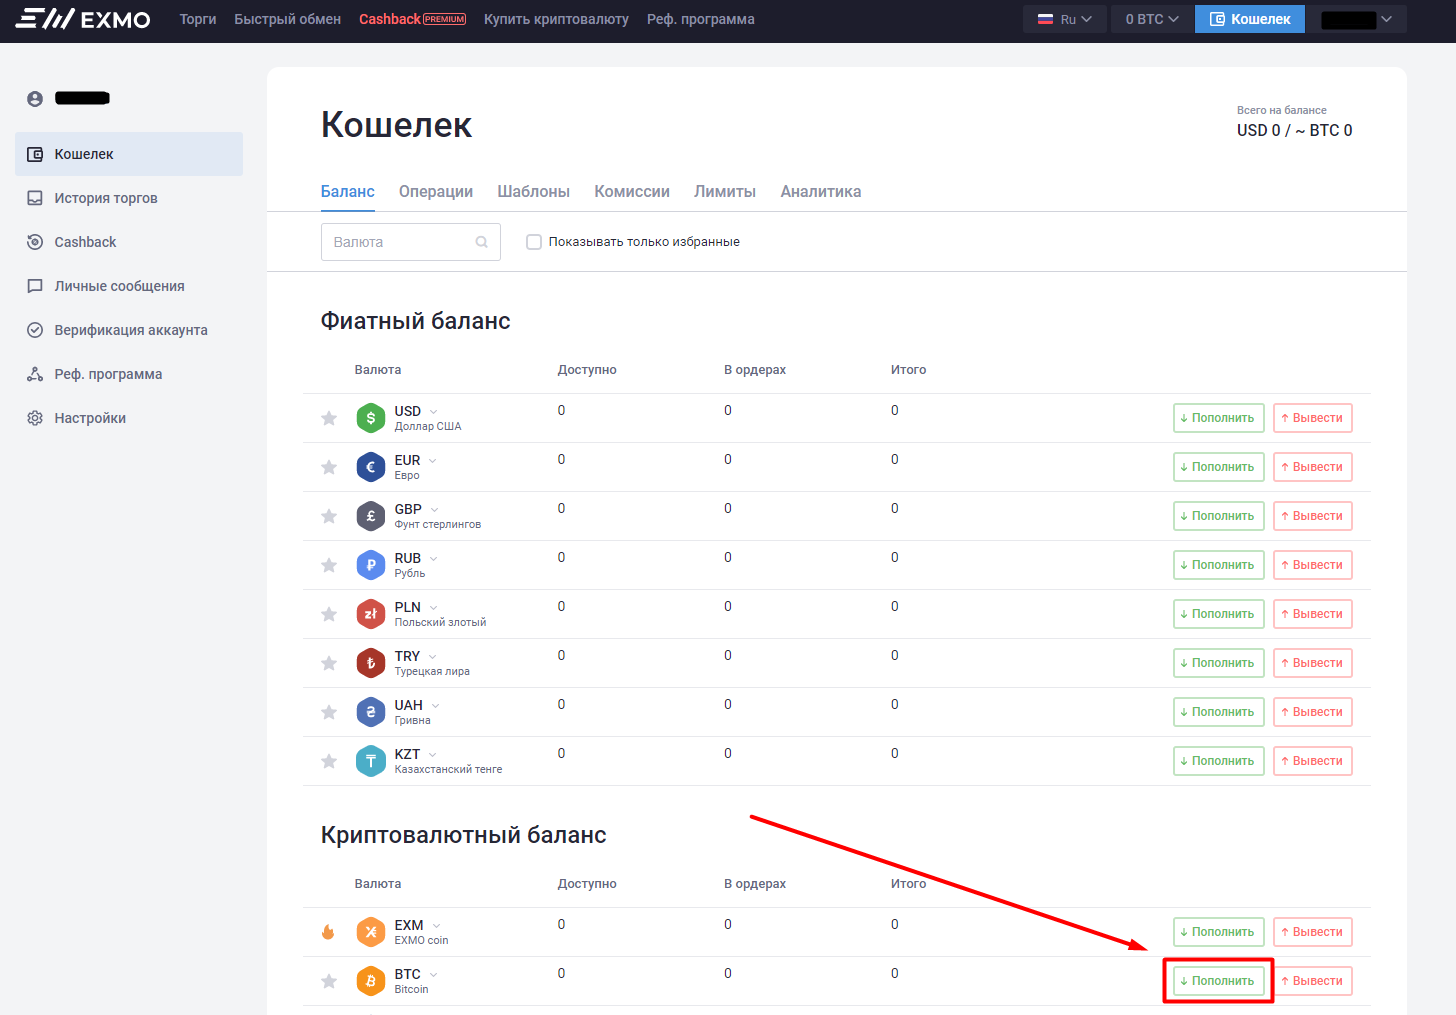Click the blue Кошелек button in header
The width and height of the screenshot is (1456, 1015).
point(1250,19)
